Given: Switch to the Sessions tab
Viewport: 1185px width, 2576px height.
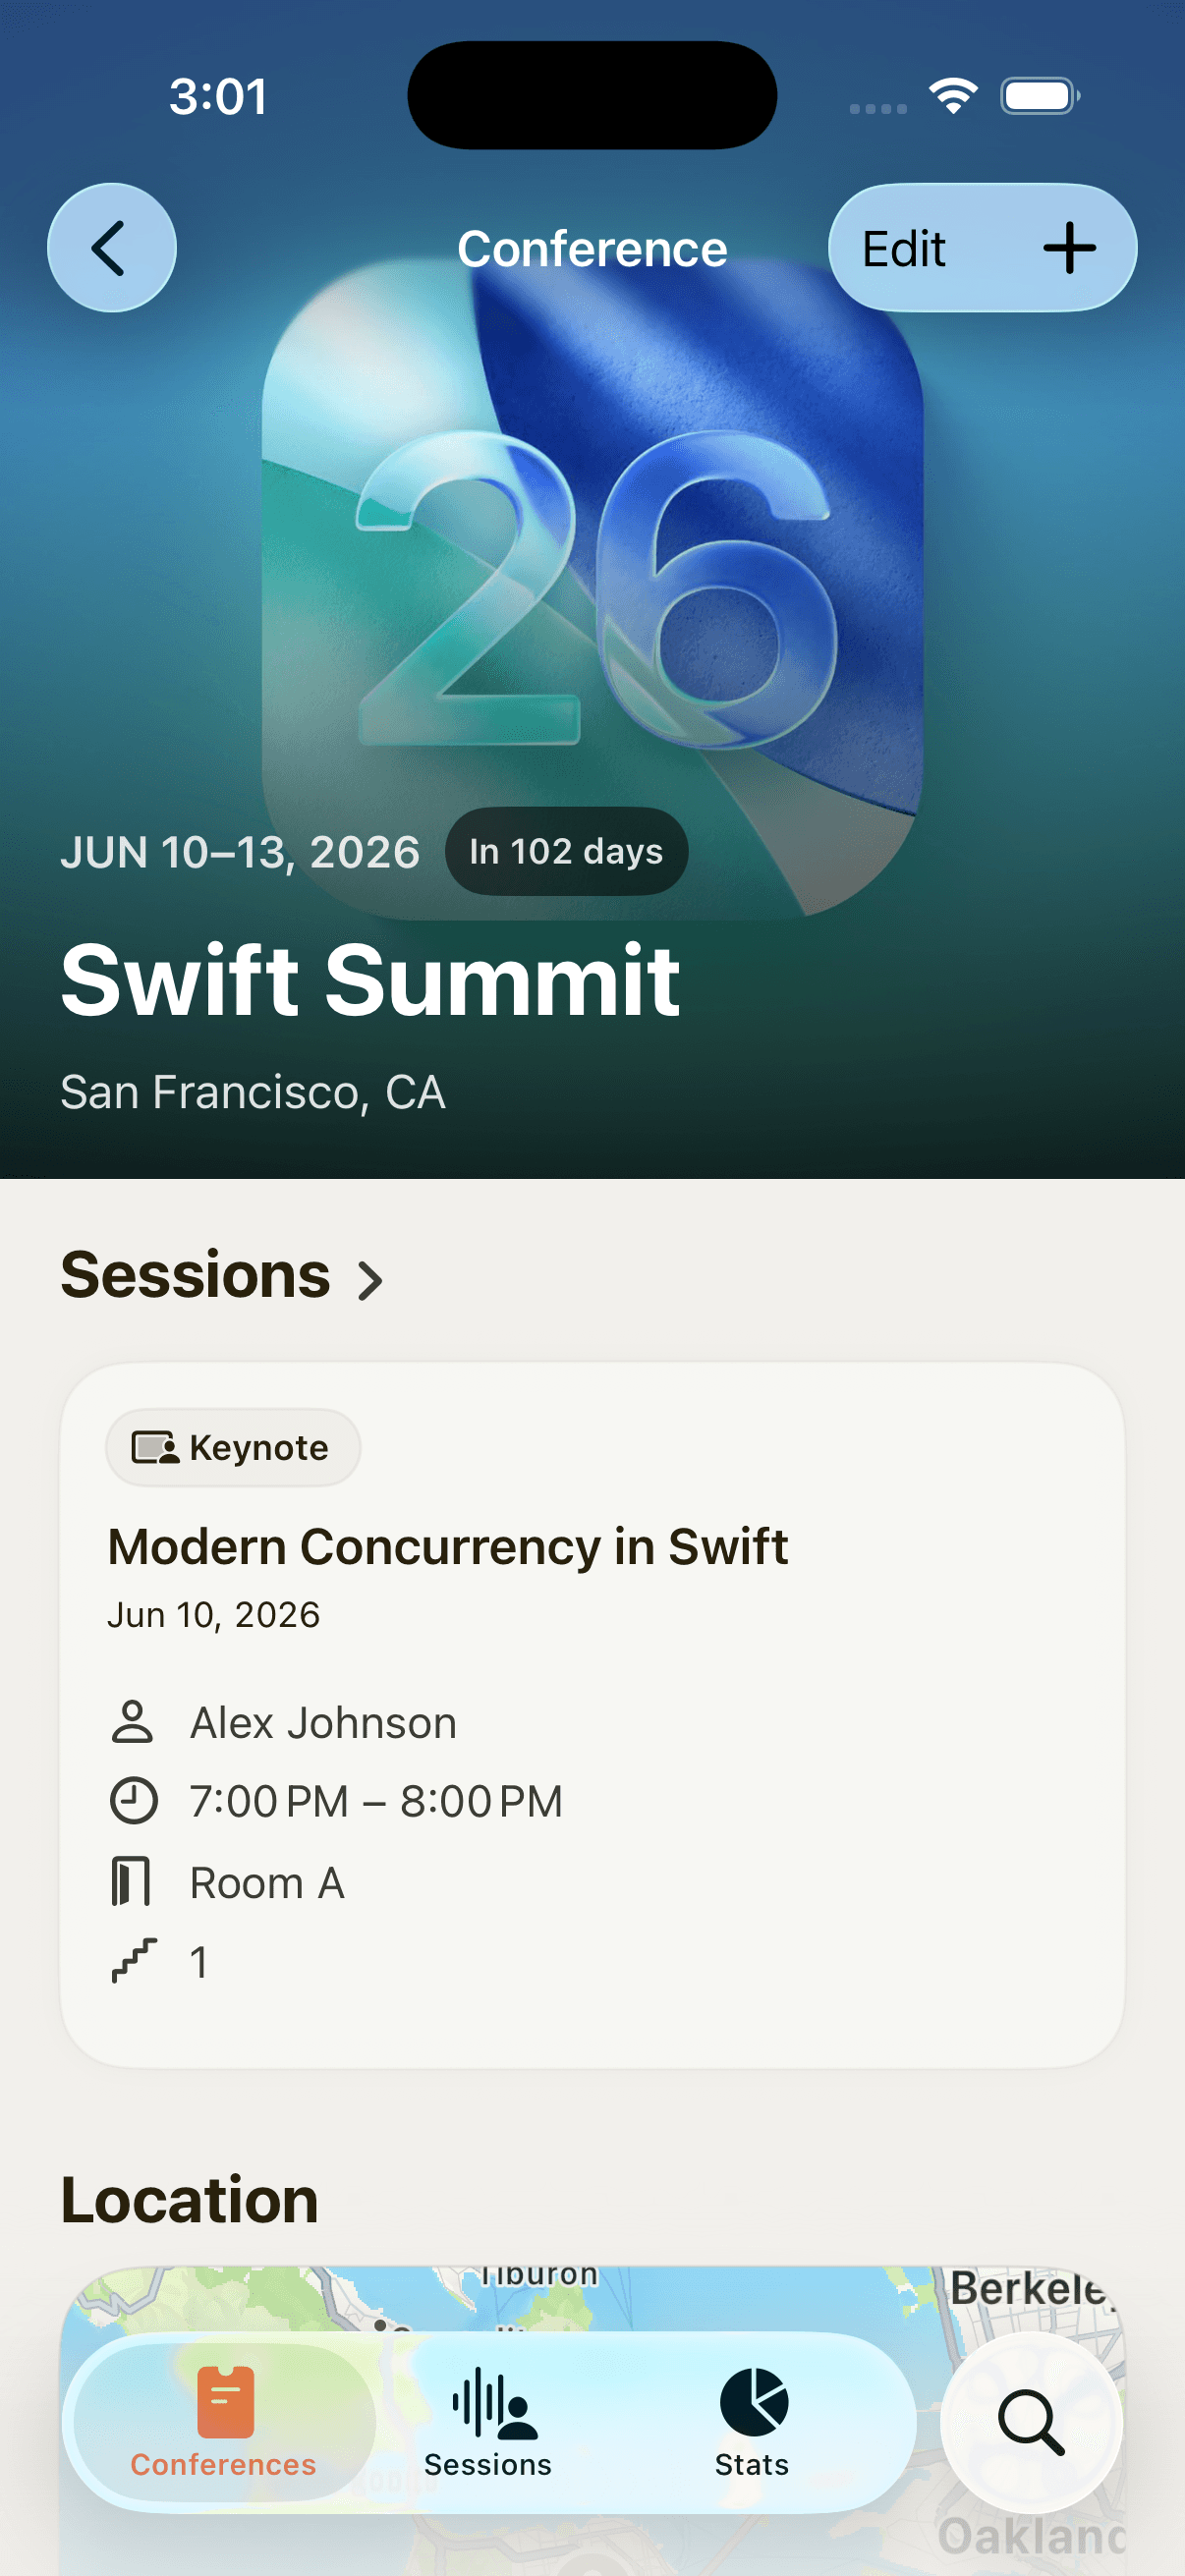Looking at the screenshot, I should click(x=488, y=2422).
